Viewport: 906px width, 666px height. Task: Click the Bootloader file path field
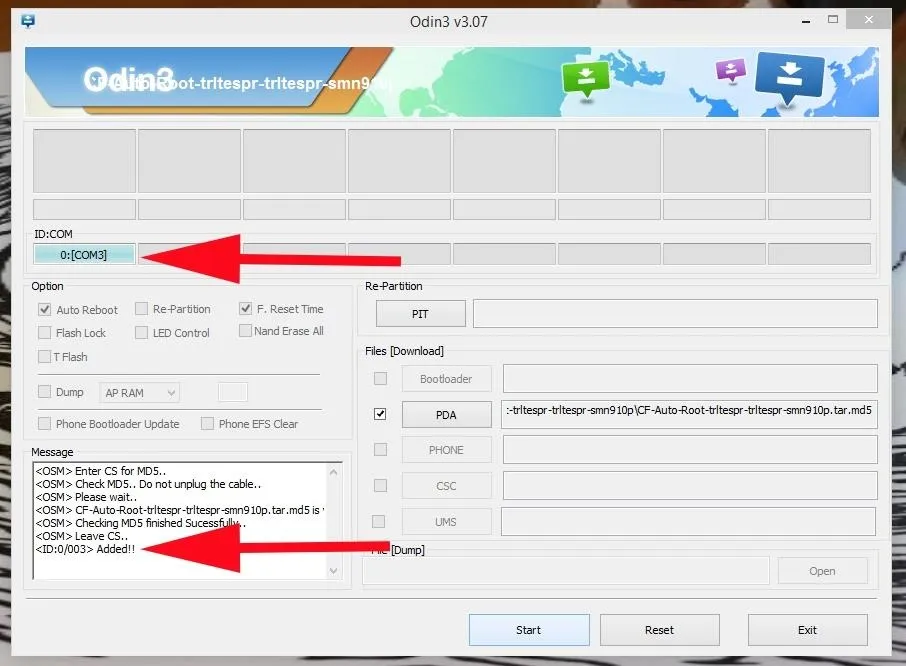(x=690, y=379)
